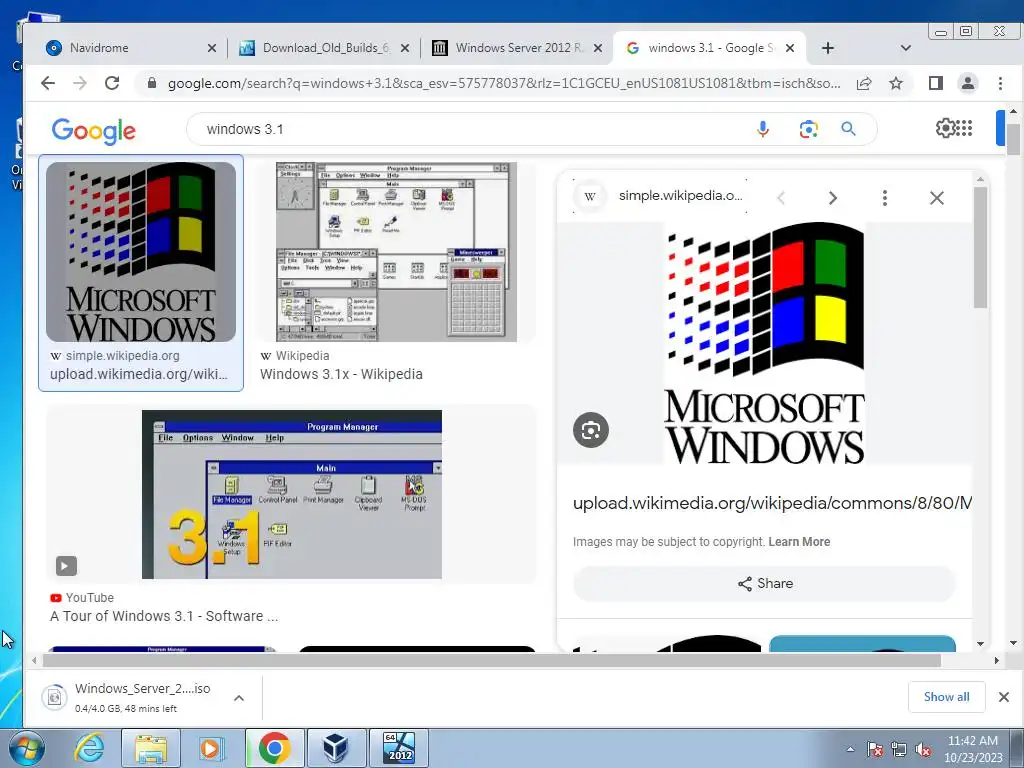This screenshot has height=768, width=1024.
Task: Dismiss the downloads bar
Action: pos(1004,697)
